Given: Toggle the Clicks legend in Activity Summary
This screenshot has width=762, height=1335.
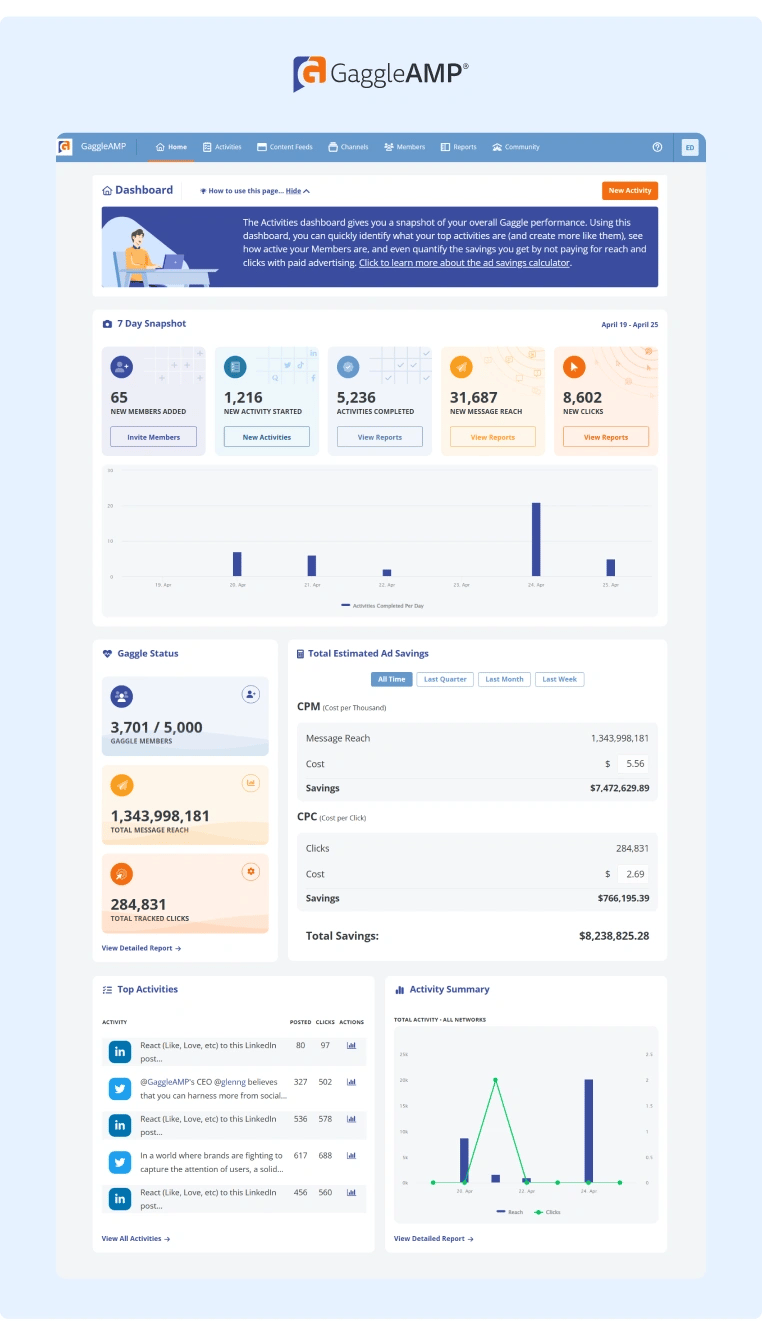Looking at the screenshot, I should 547,1212.
